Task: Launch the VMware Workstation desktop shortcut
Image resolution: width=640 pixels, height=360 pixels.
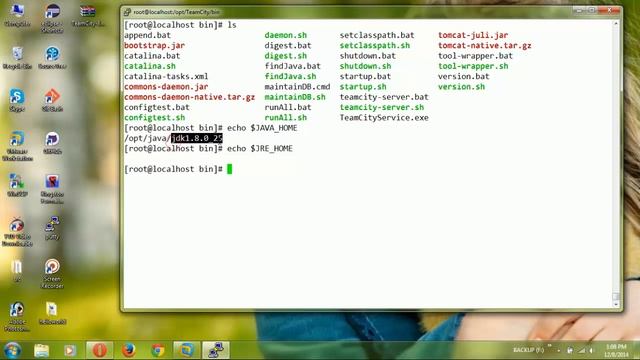Action: click(x=17, y=146)
